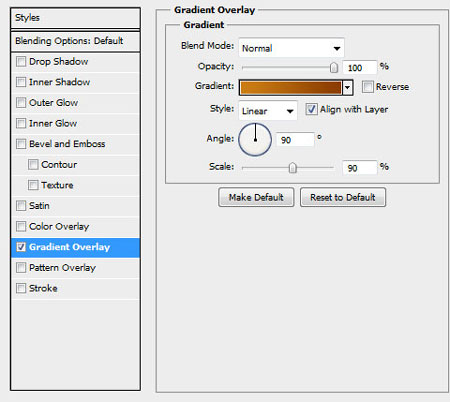This screenshot has height=402, width=450.
Task: Check the Bevel and Emboss box
Action: coord(21,144)
